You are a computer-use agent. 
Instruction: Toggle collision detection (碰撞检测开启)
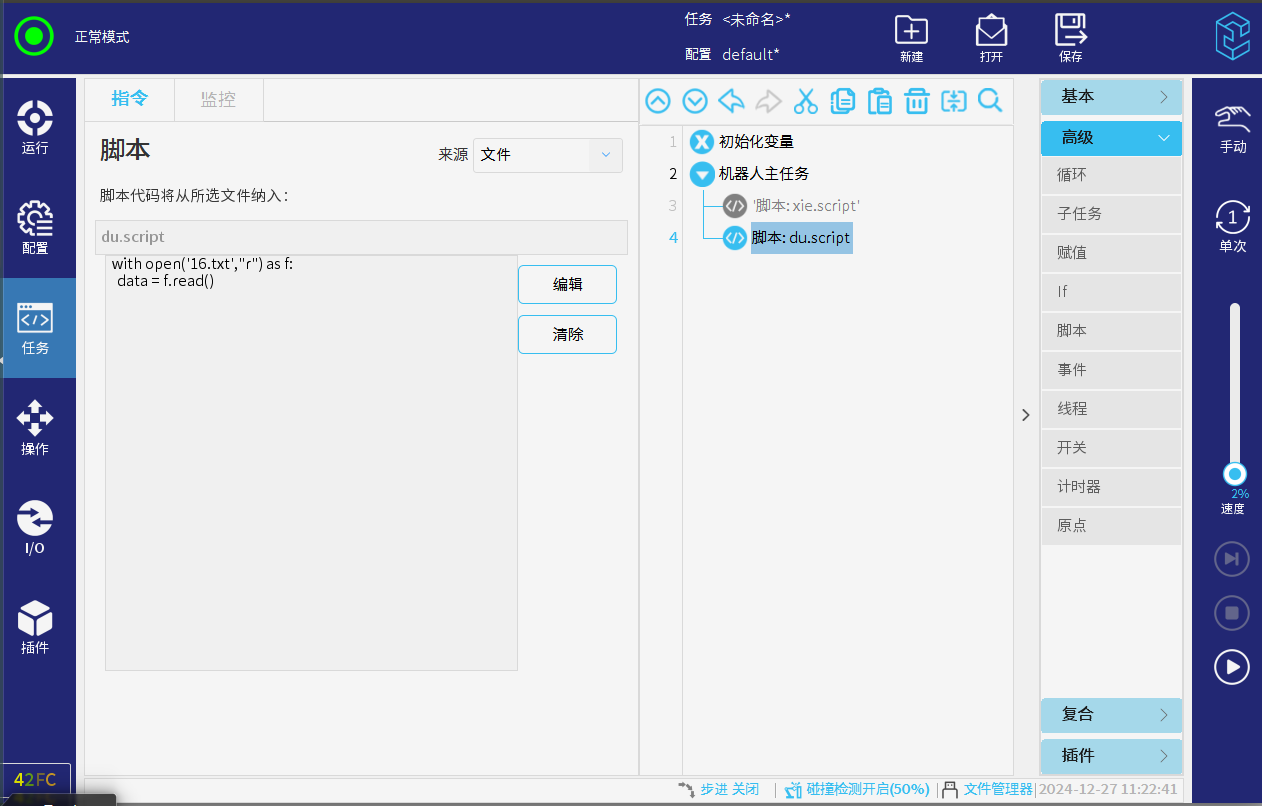[858, 789]
